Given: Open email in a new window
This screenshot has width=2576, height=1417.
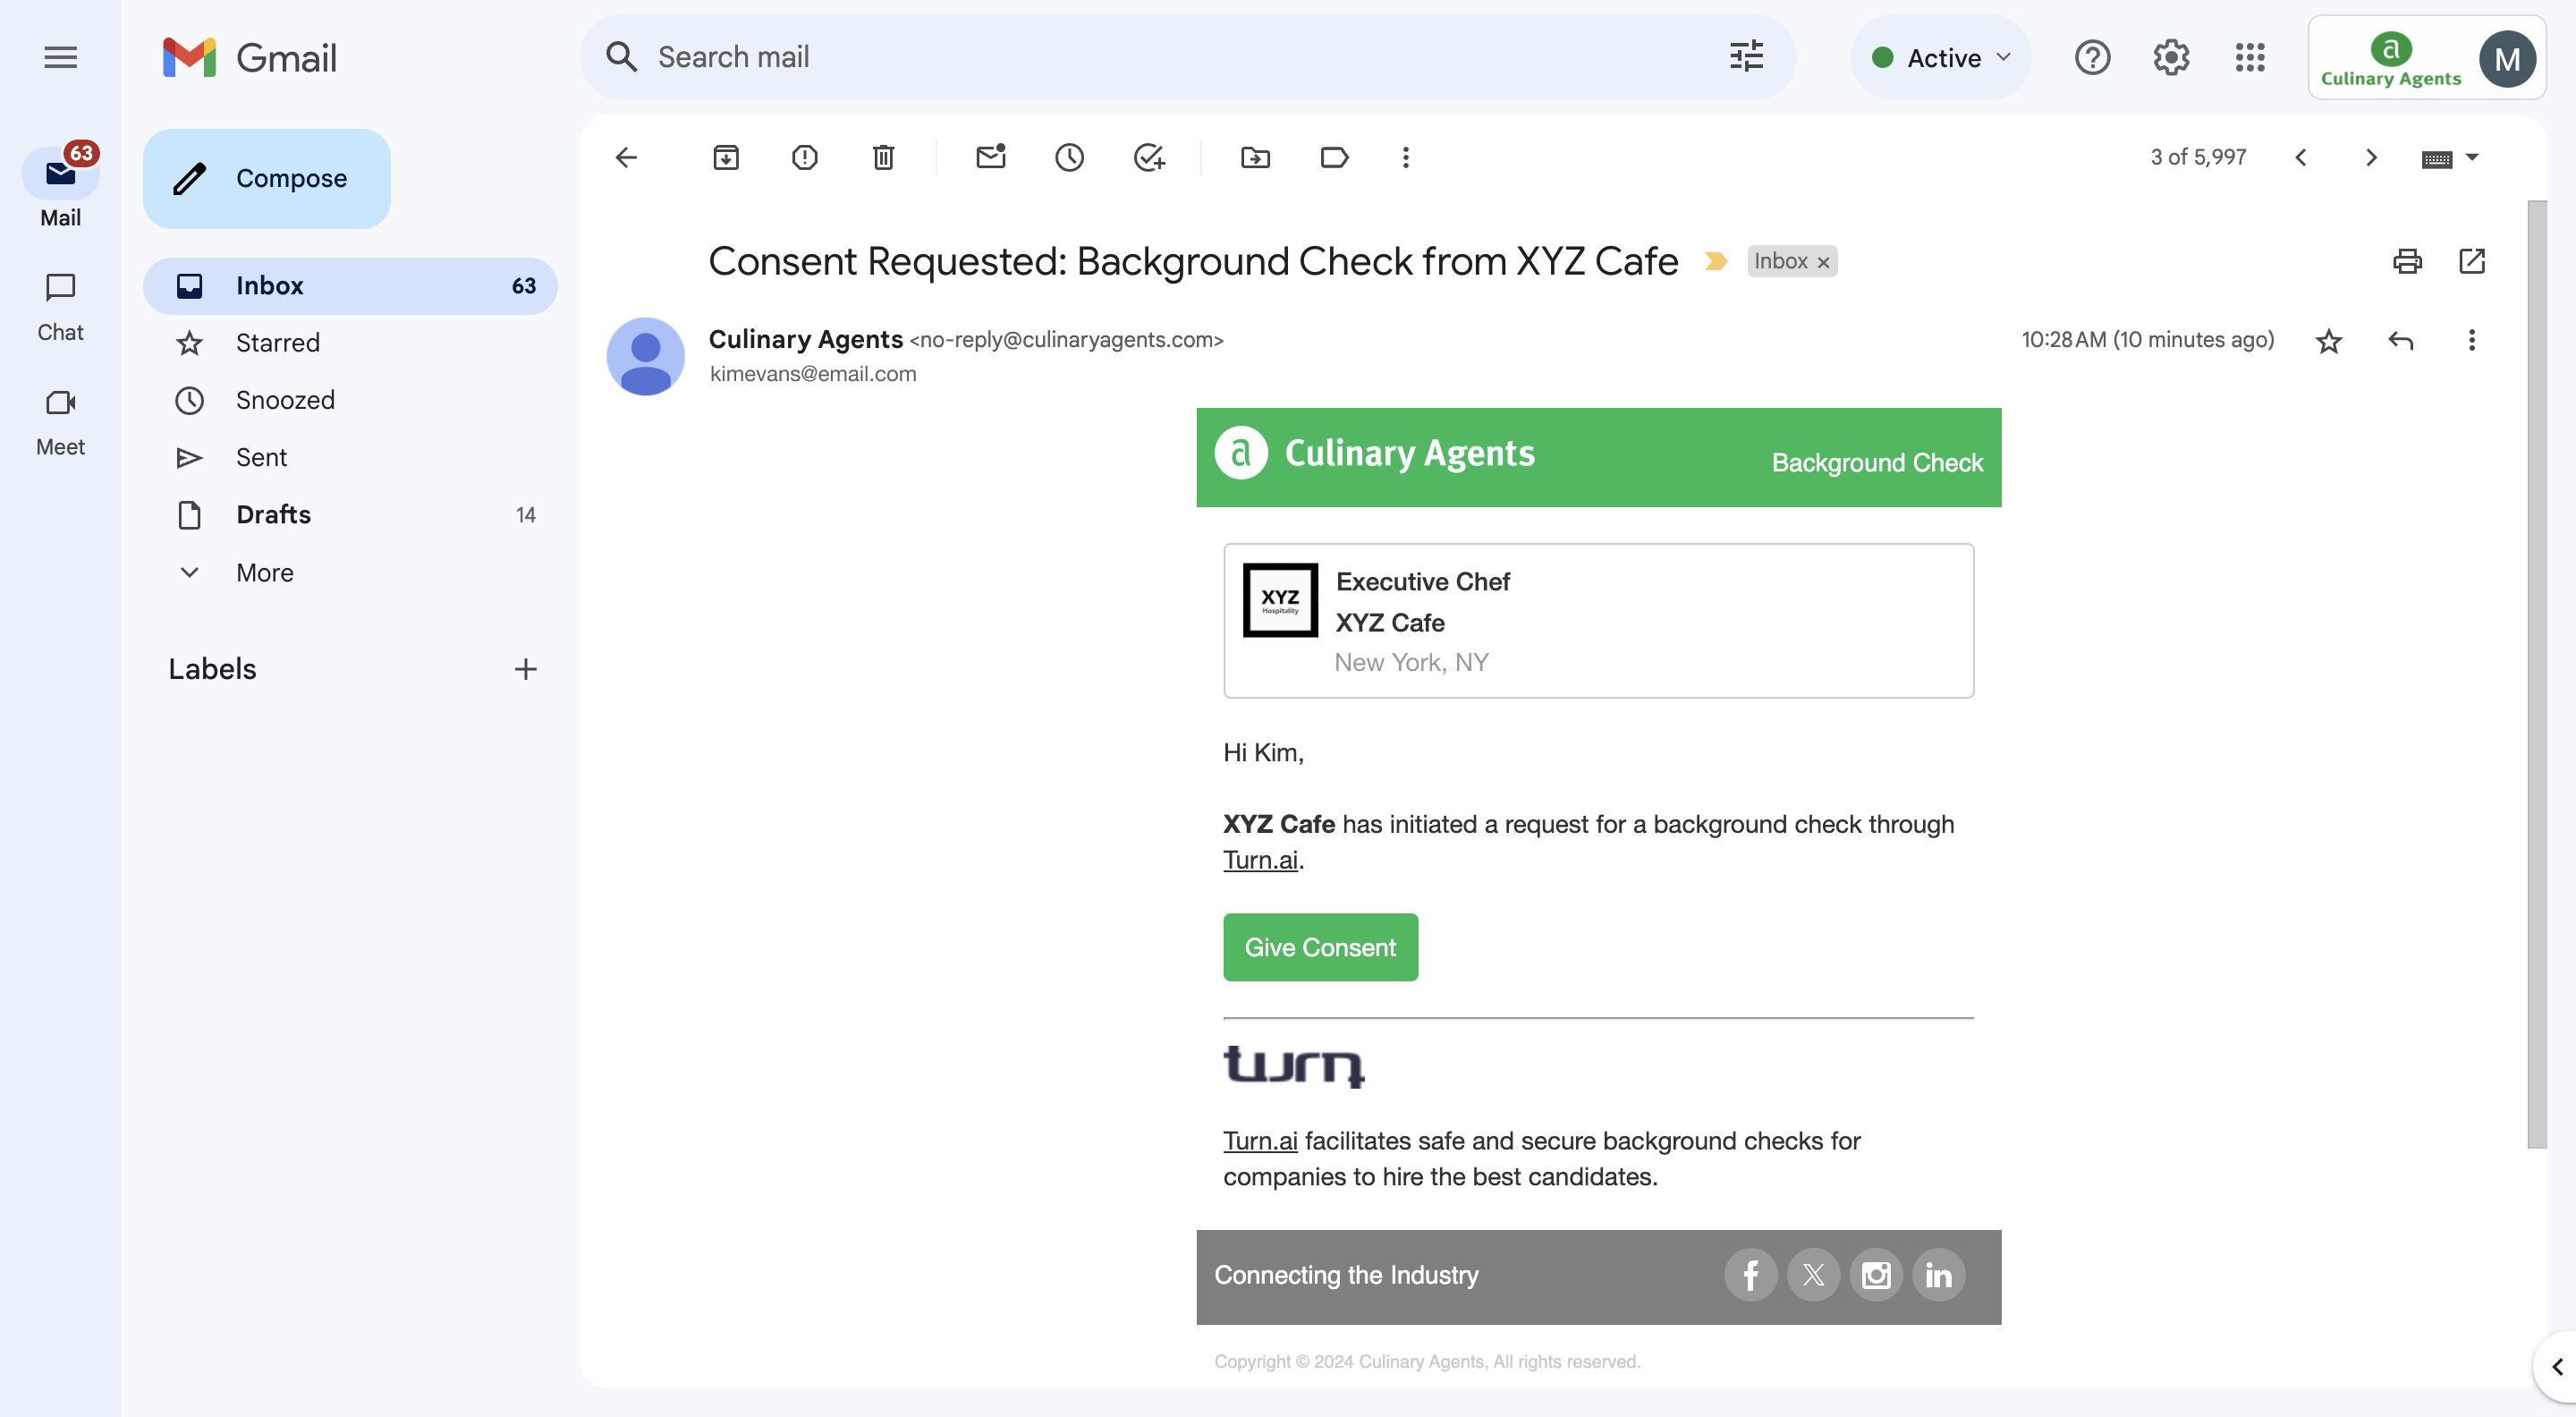Looking at the screenshot, I should pos(2472,261).
